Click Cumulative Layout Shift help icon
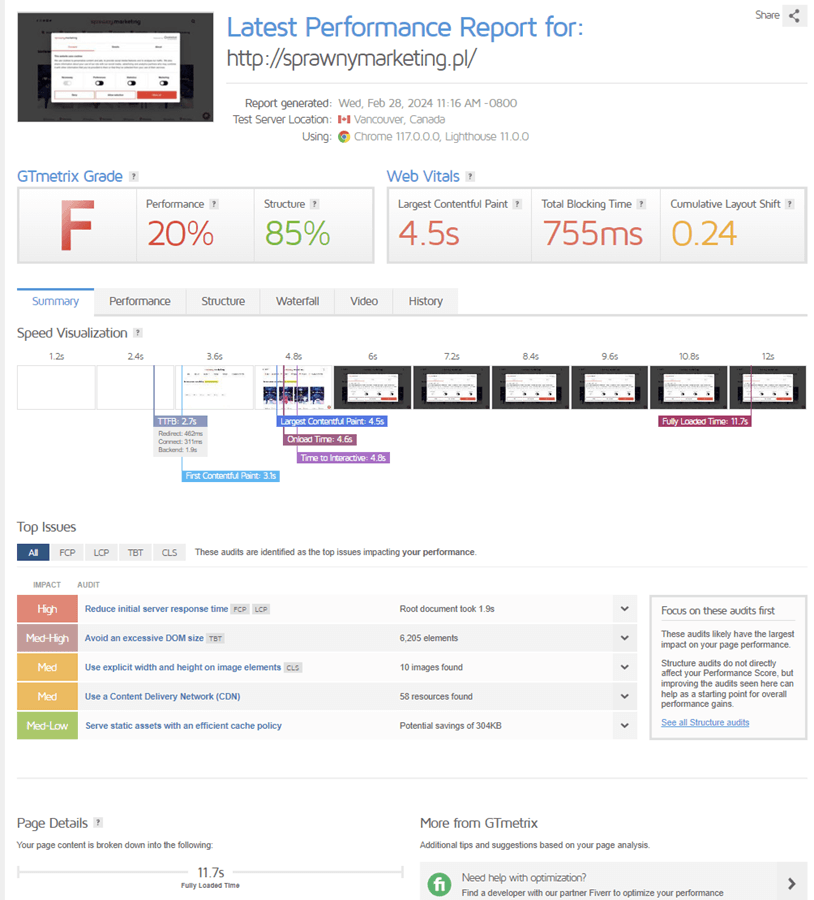This screenshot has width=814, height=900. tap(790, 204)
